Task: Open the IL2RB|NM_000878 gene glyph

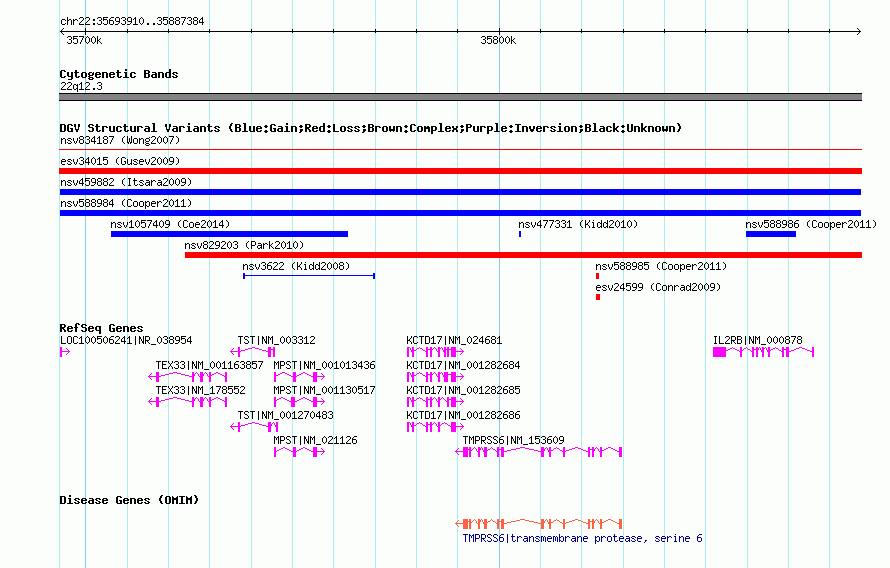Action: [763, 352]
